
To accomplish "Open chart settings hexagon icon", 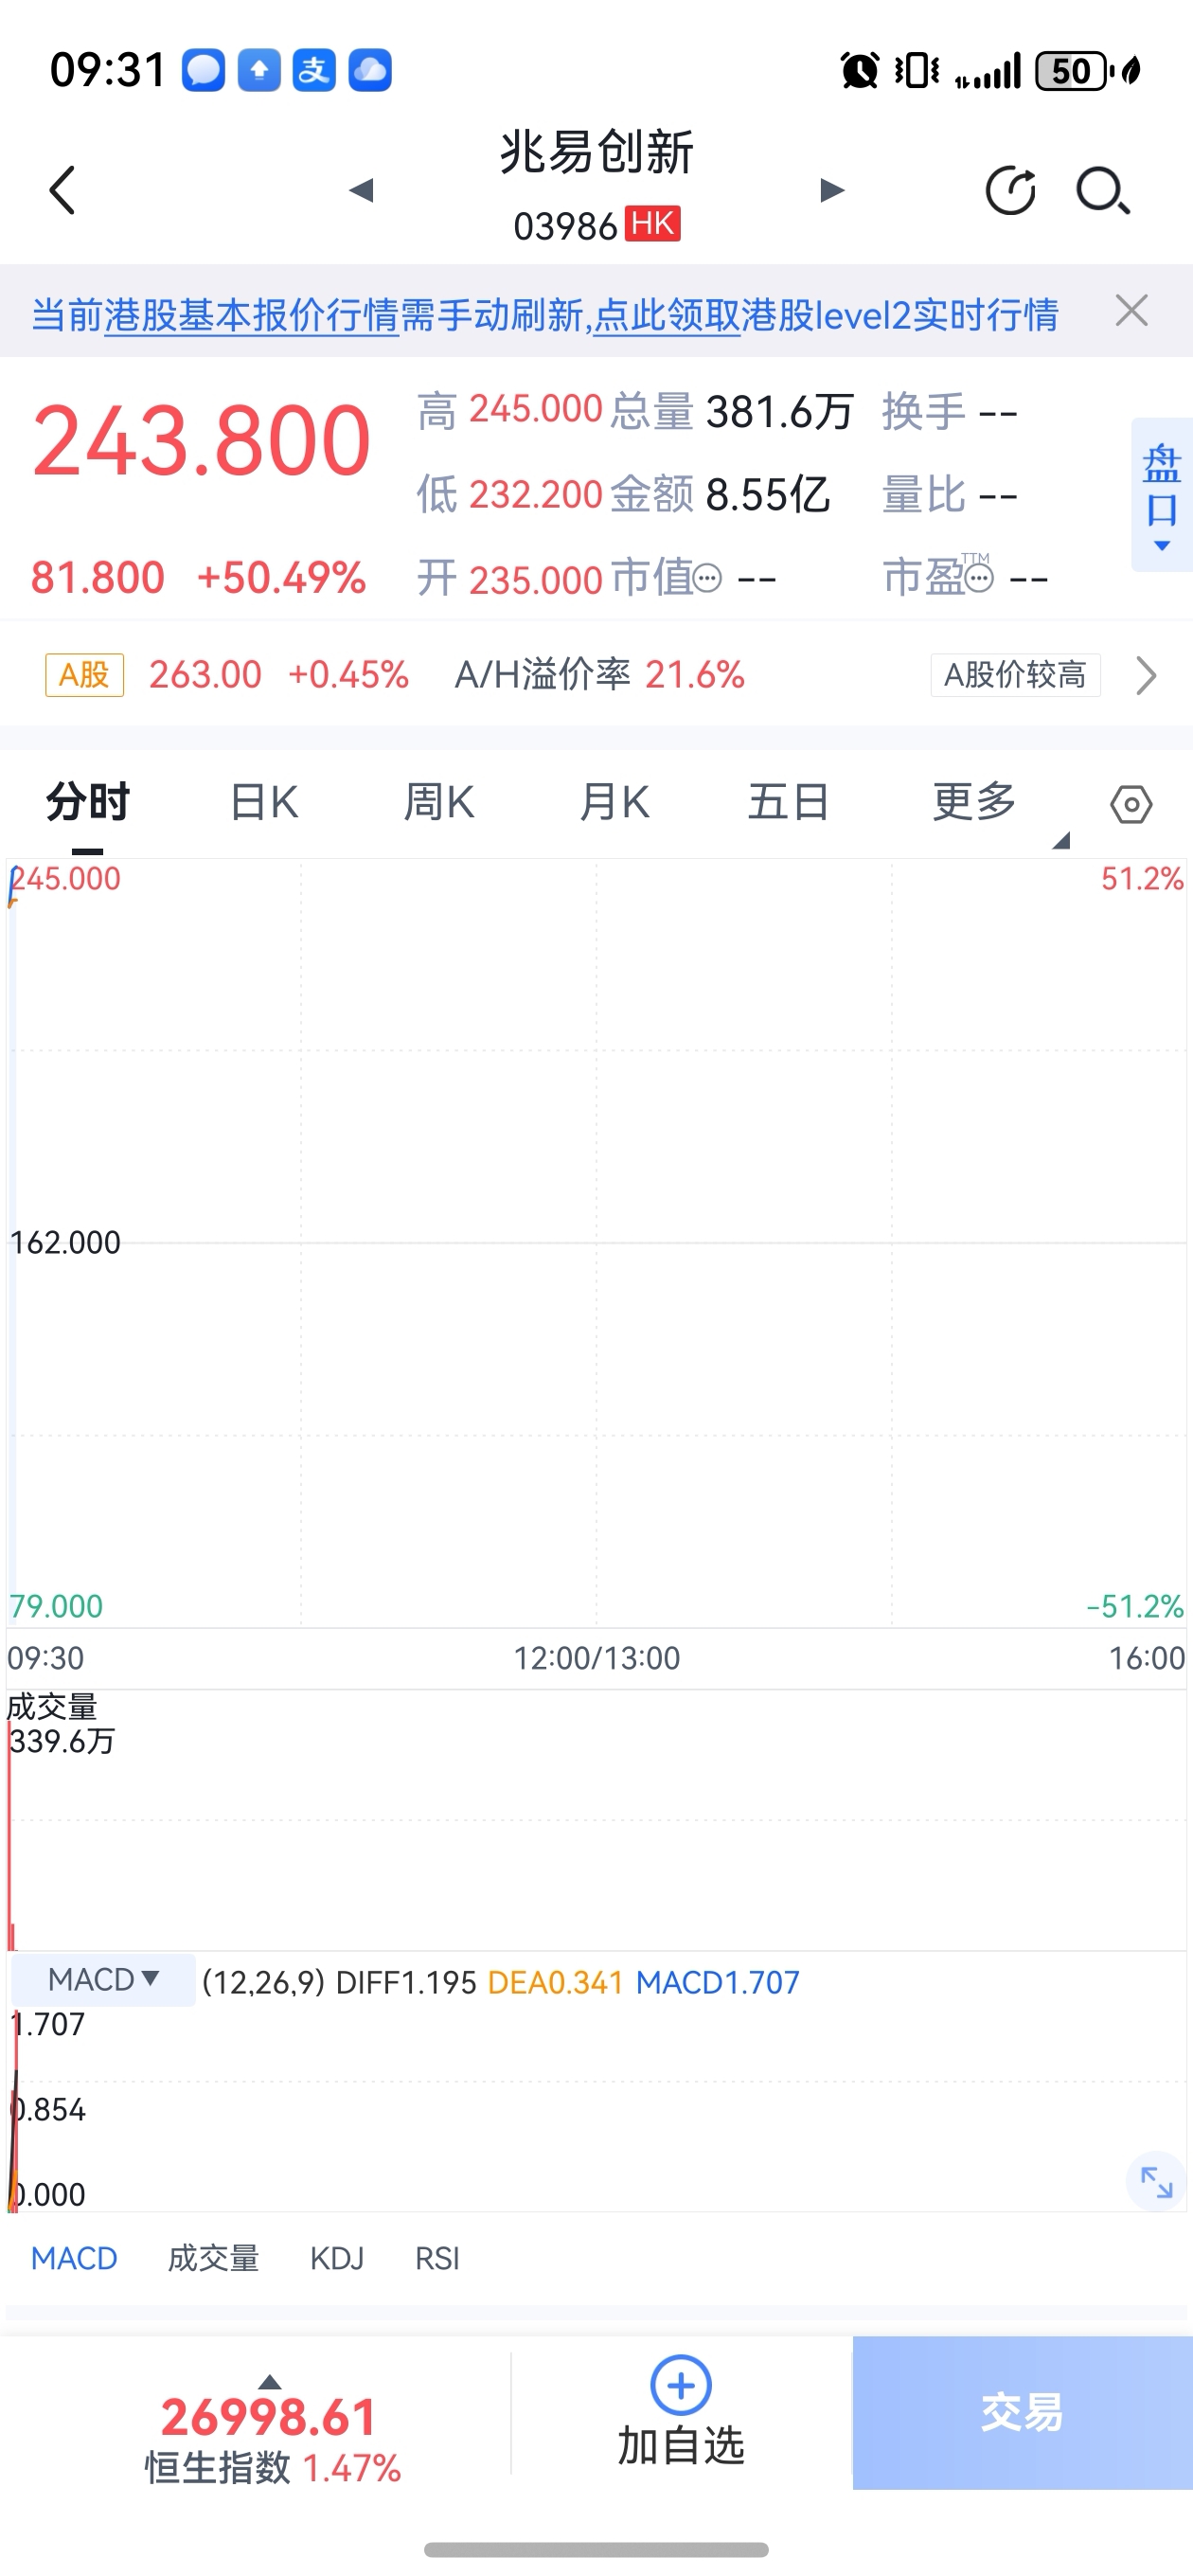I will (1131, 804).
